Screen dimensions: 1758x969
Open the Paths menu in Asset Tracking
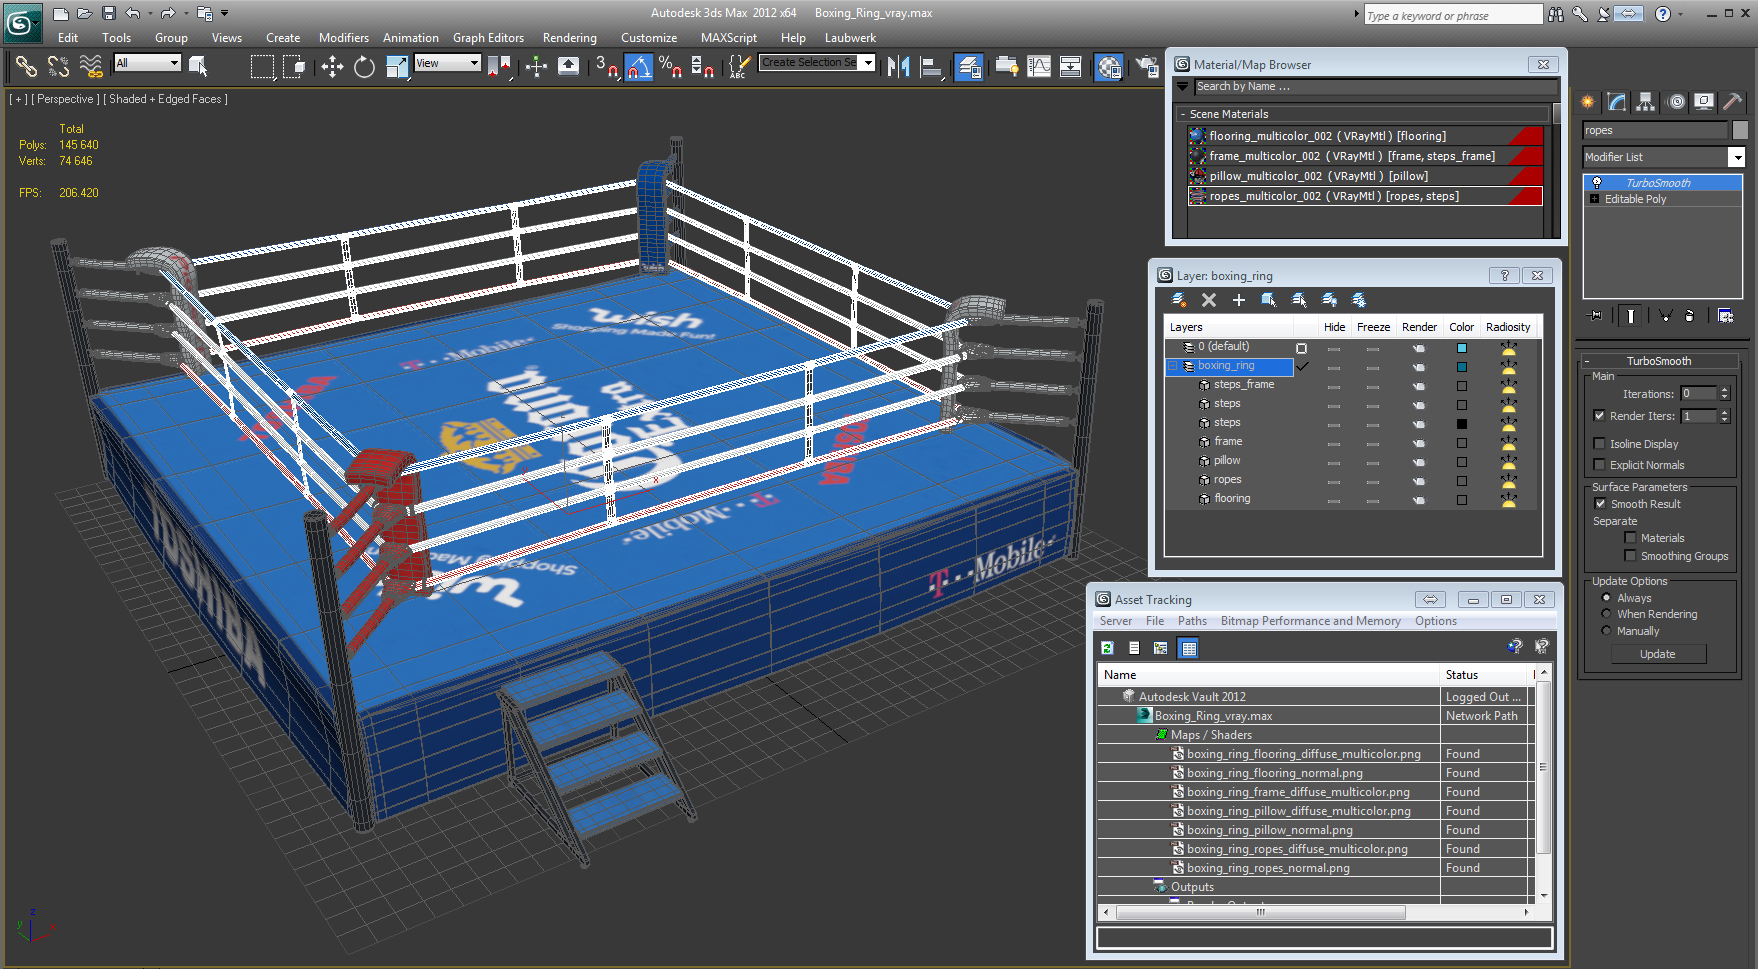pos(1192,621)
